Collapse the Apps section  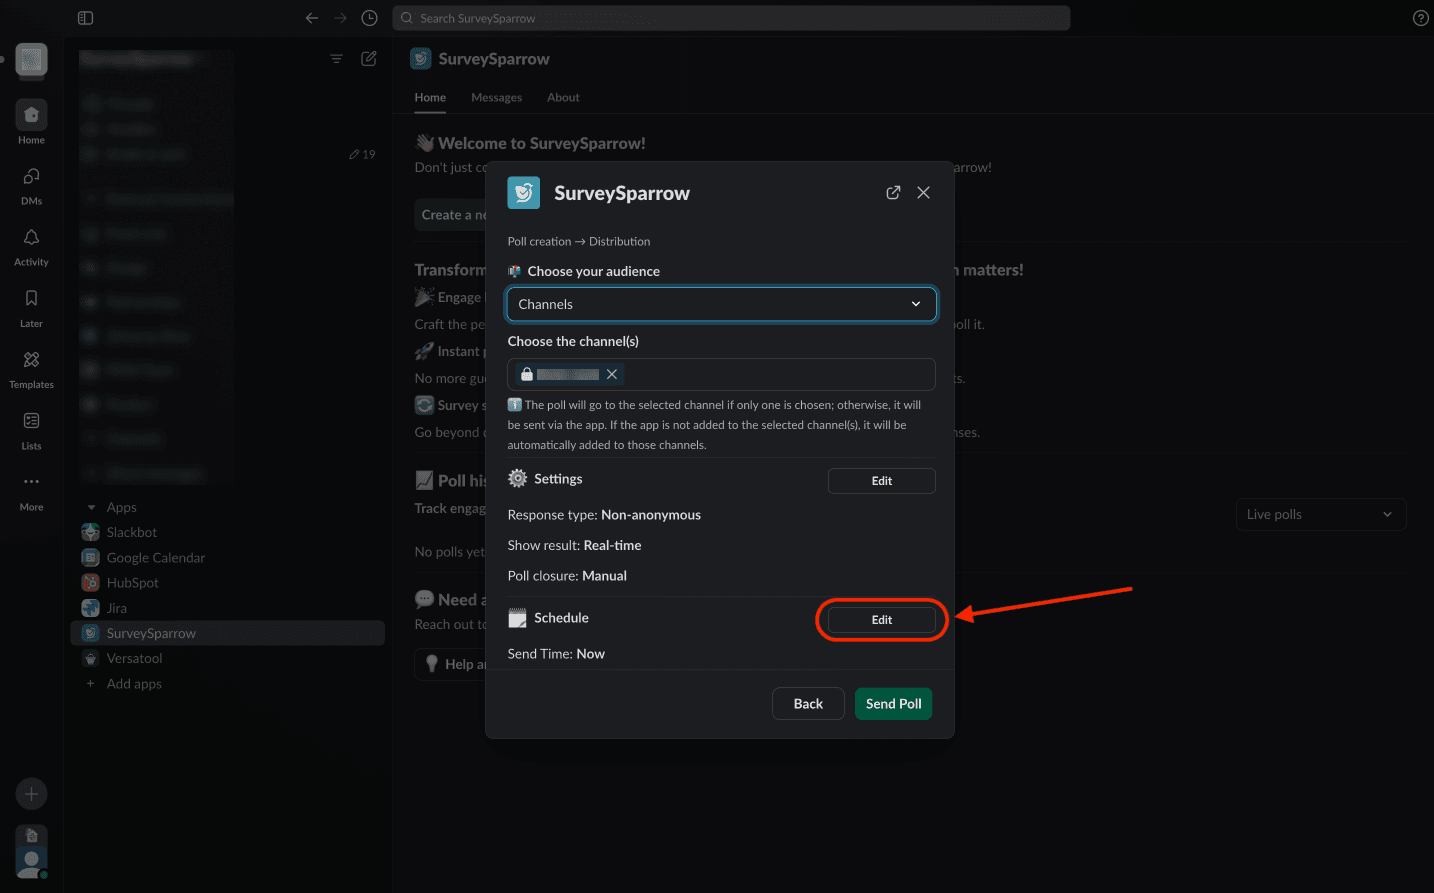coord(92,508)
